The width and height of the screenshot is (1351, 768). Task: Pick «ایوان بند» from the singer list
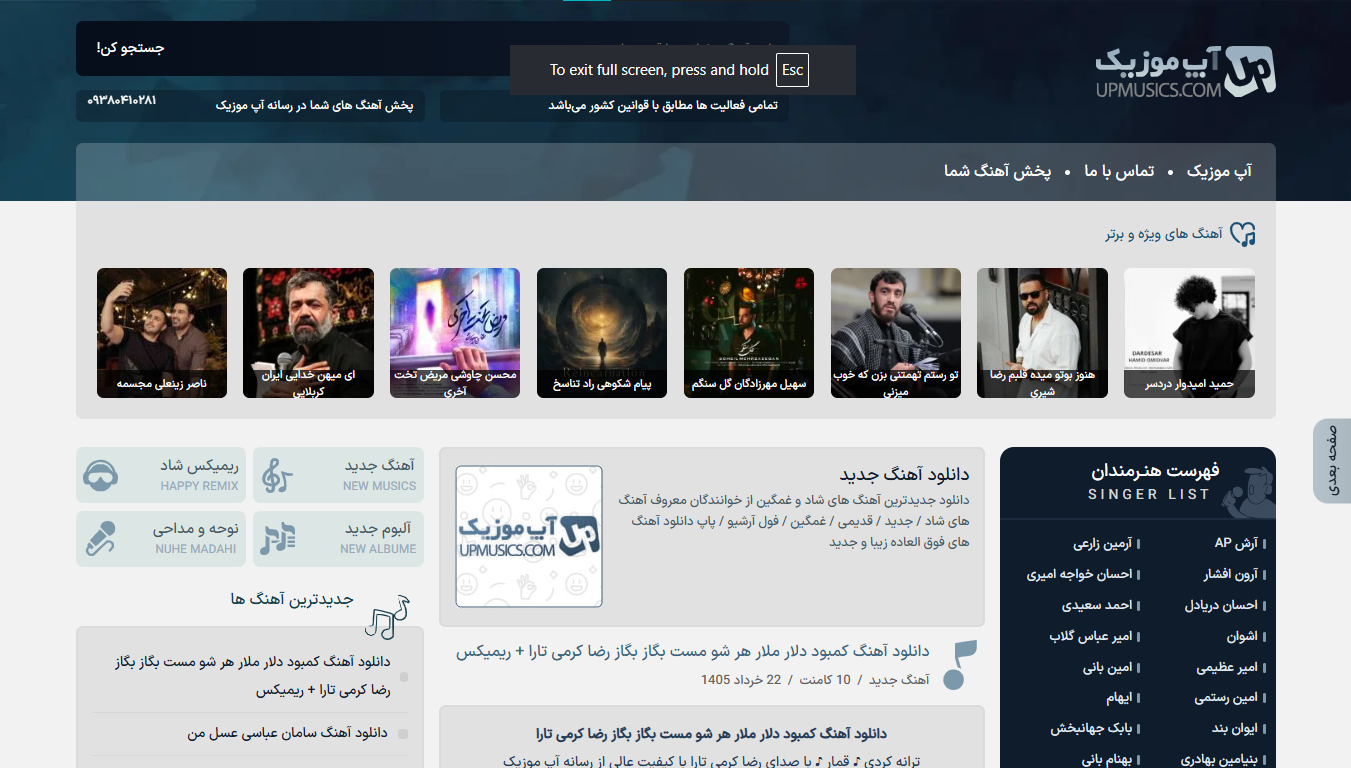[x=1235, y=729]
